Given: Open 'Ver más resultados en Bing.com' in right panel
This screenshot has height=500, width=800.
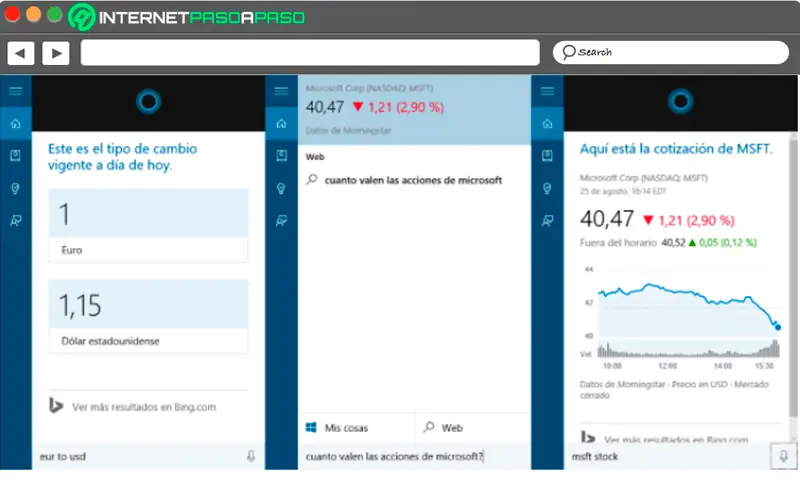Looking at the screenshot, I should pos(676,439).
